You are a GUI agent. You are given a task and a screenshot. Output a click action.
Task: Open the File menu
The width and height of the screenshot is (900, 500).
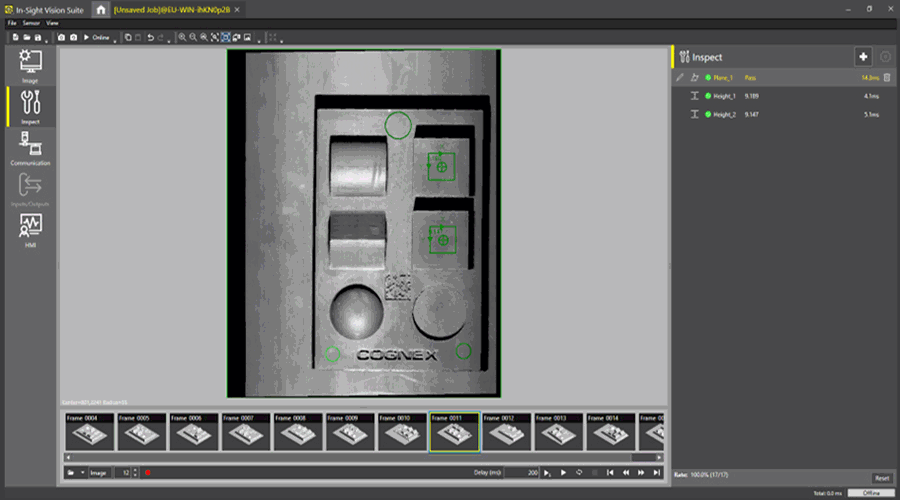point(12,22)
